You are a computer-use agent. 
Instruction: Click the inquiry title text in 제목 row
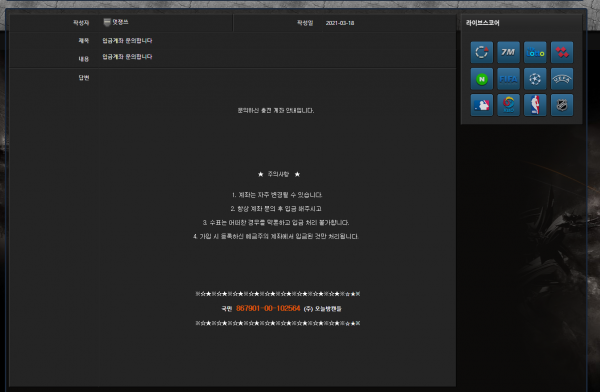pyautogui.click(x=127, y=41)
